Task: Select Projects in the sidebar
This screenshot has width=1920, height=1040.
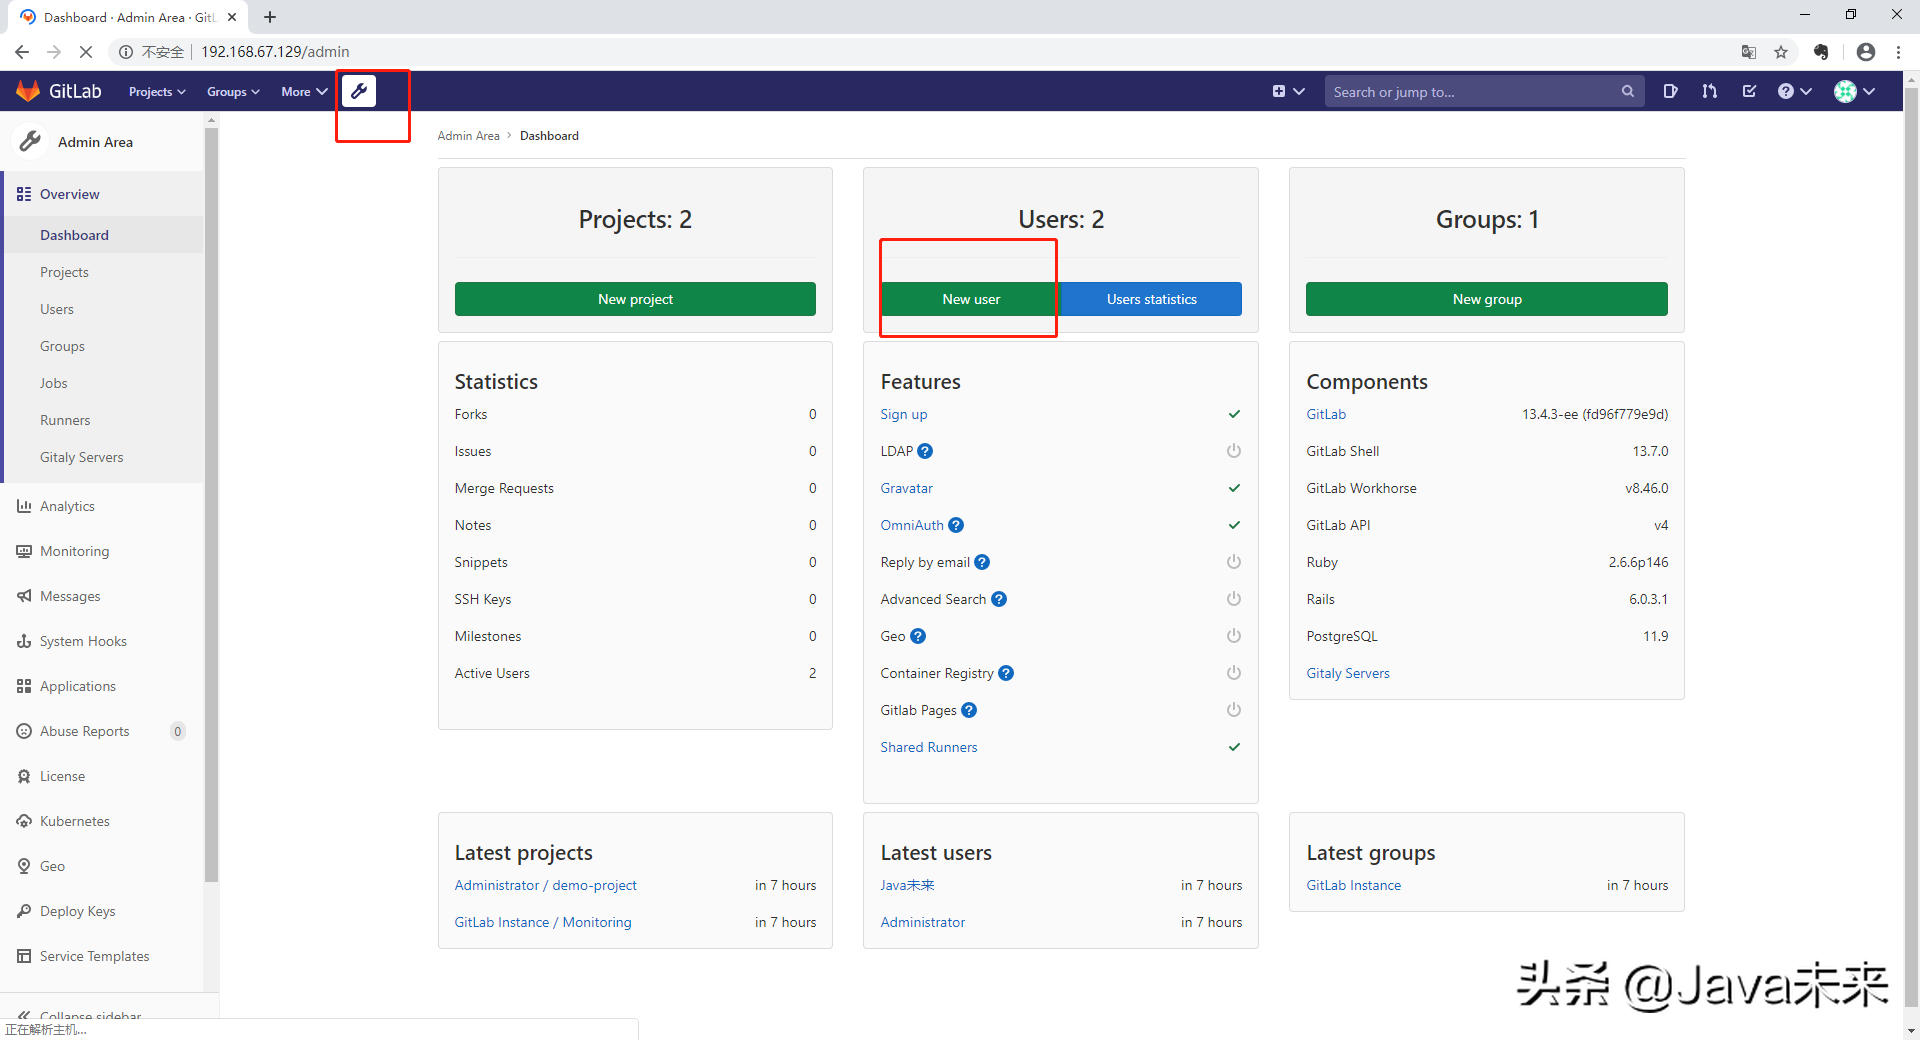Action: click(104, 272)
